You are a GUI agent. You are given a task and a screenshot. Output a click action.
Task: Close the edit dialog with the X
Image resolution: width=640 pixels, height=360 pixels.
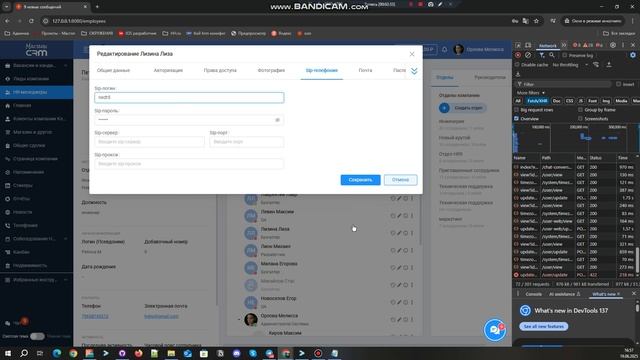pyautogui.click(x=412, y=54)
